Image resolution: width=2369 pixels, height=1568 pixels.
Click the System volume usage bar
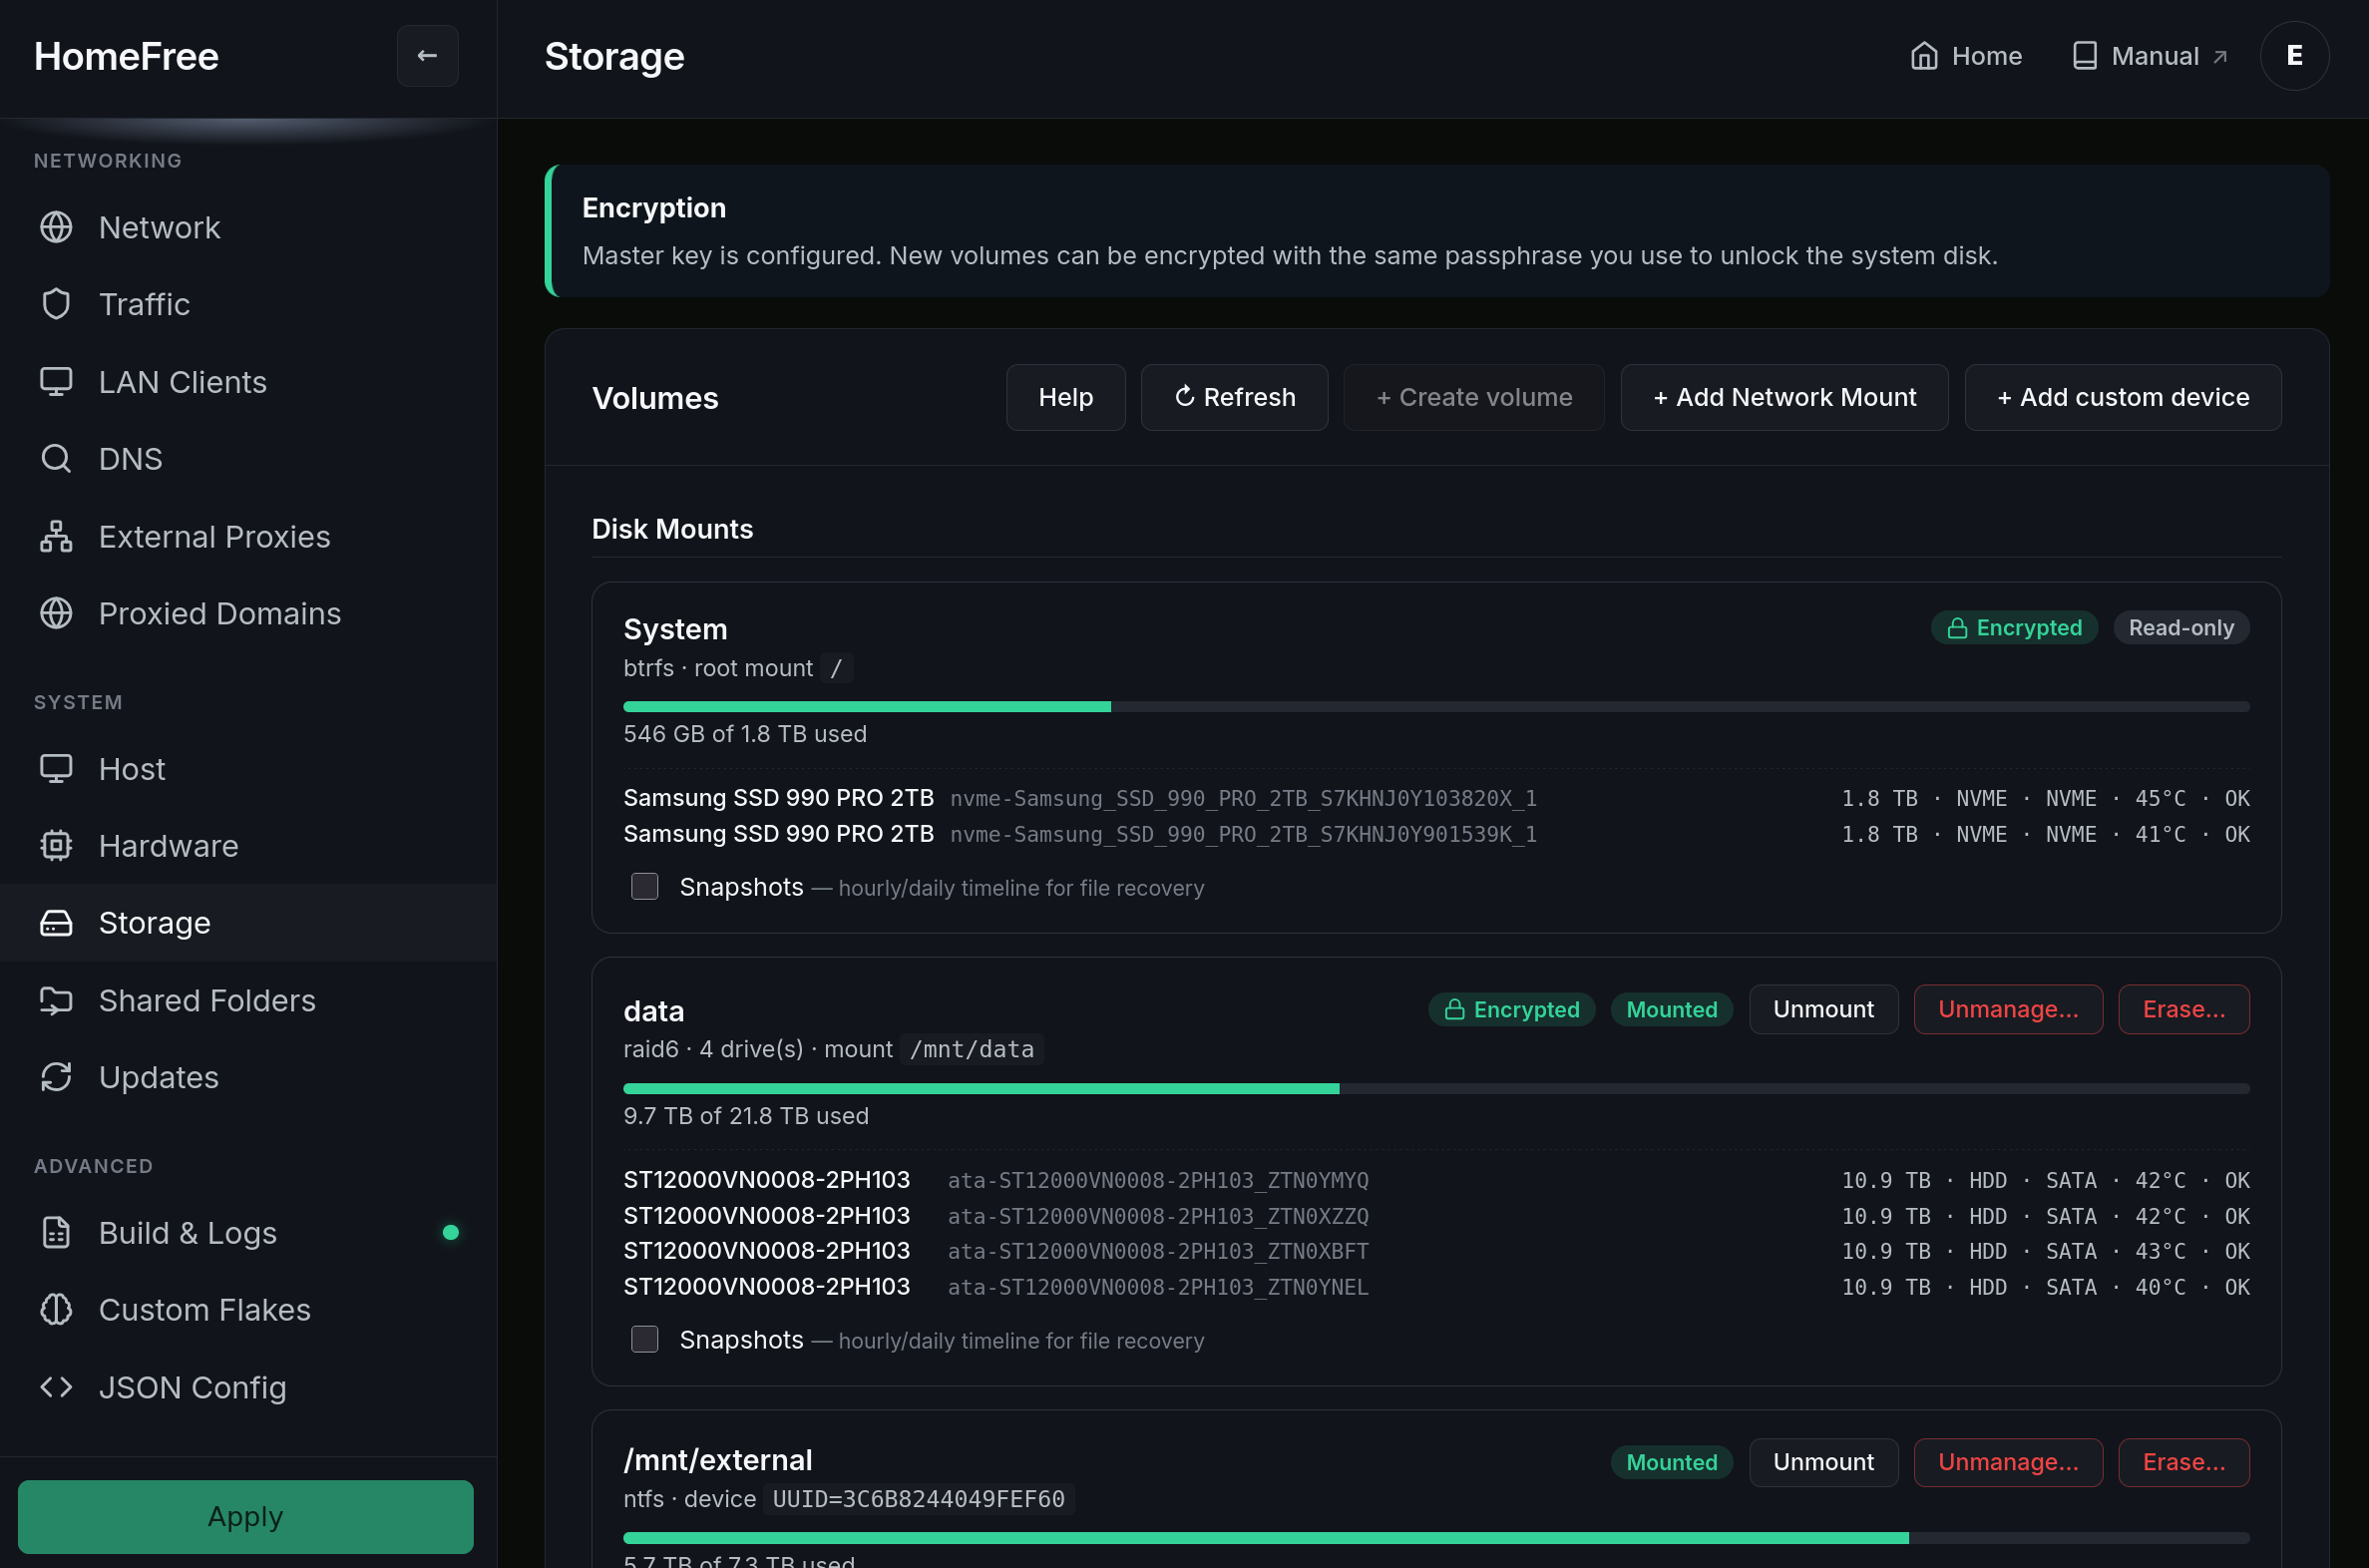pyautogui.click(x=1436, y=707)
